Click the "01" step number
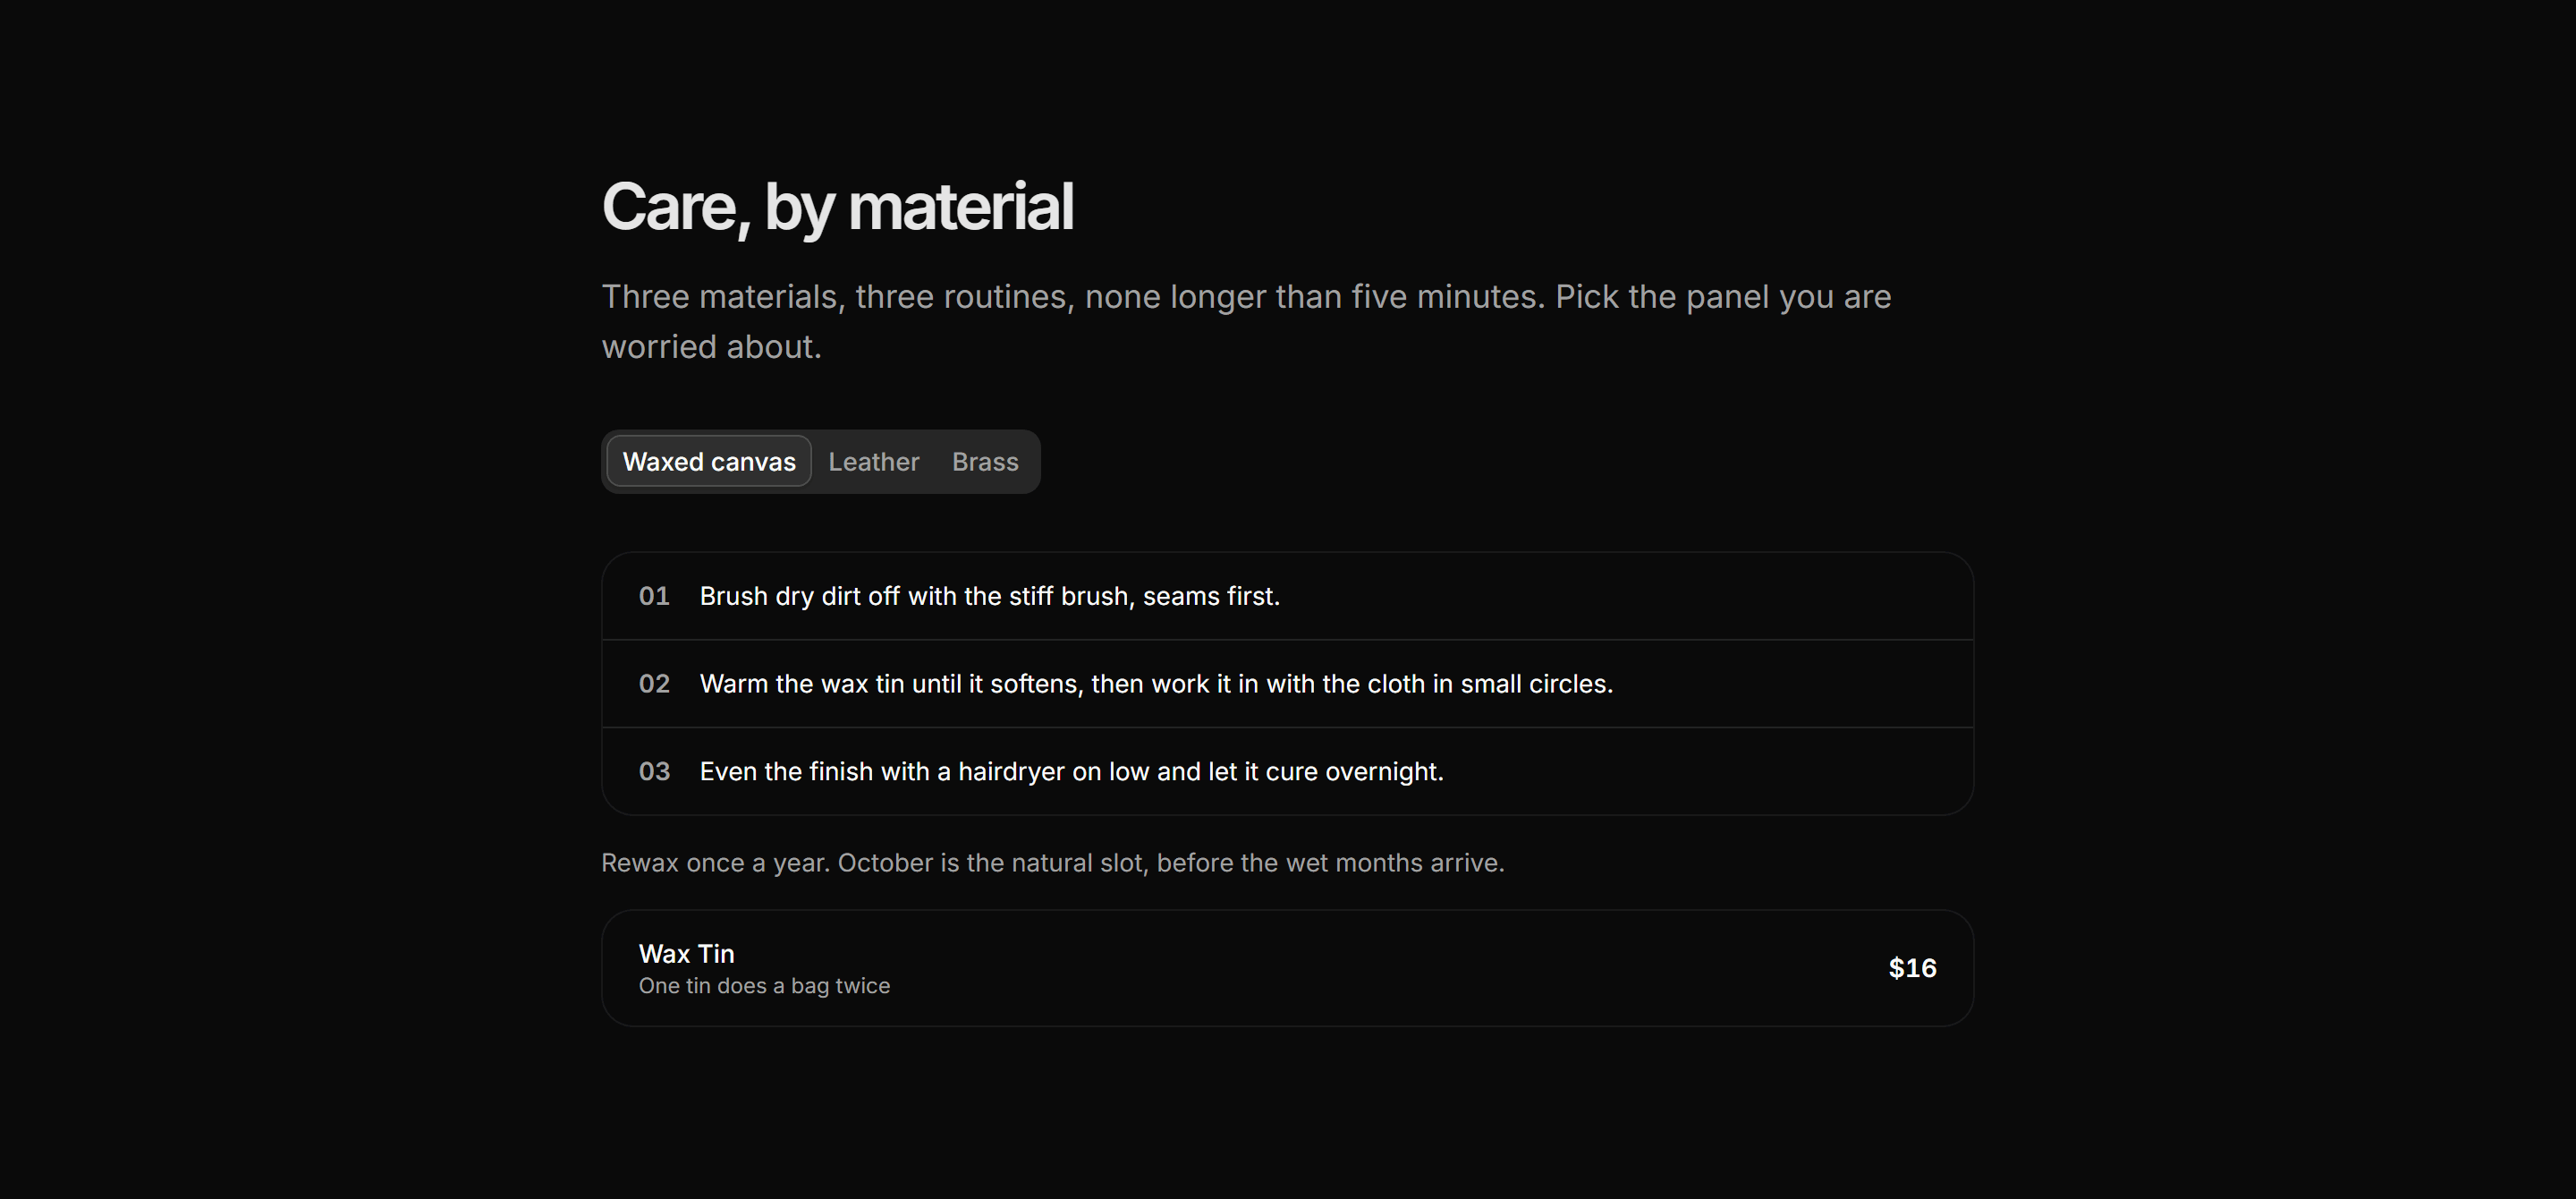The image size is (2576, 1199). pyautogui.click(x=654, y=596)
